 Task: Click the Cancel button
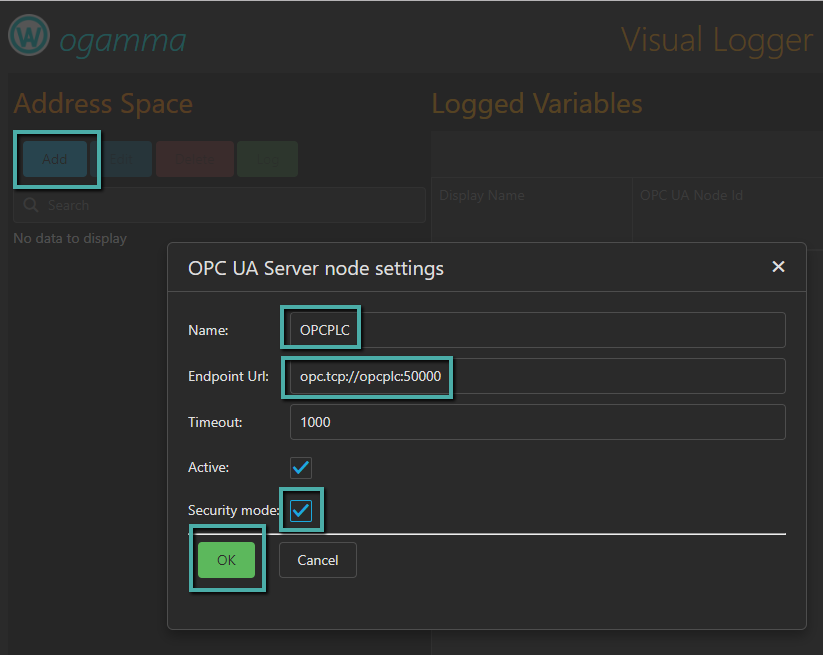pos(317,560)
